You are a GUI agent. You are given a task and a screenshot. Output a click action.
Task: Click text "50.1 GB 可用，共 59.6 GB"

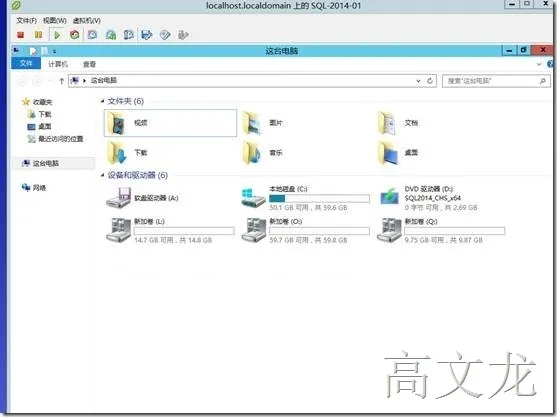[308, 207]
